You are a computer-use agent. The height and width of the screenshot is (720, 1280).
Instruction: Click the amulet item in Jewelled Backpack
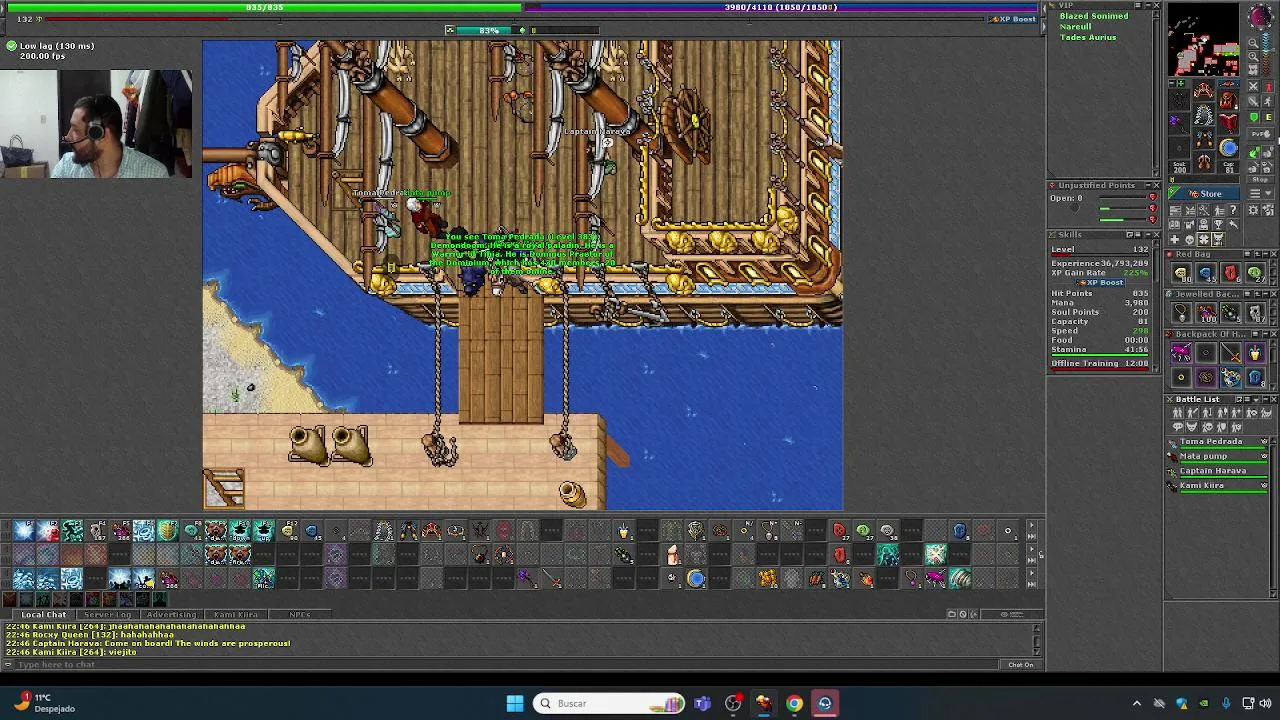point(1182,311)
